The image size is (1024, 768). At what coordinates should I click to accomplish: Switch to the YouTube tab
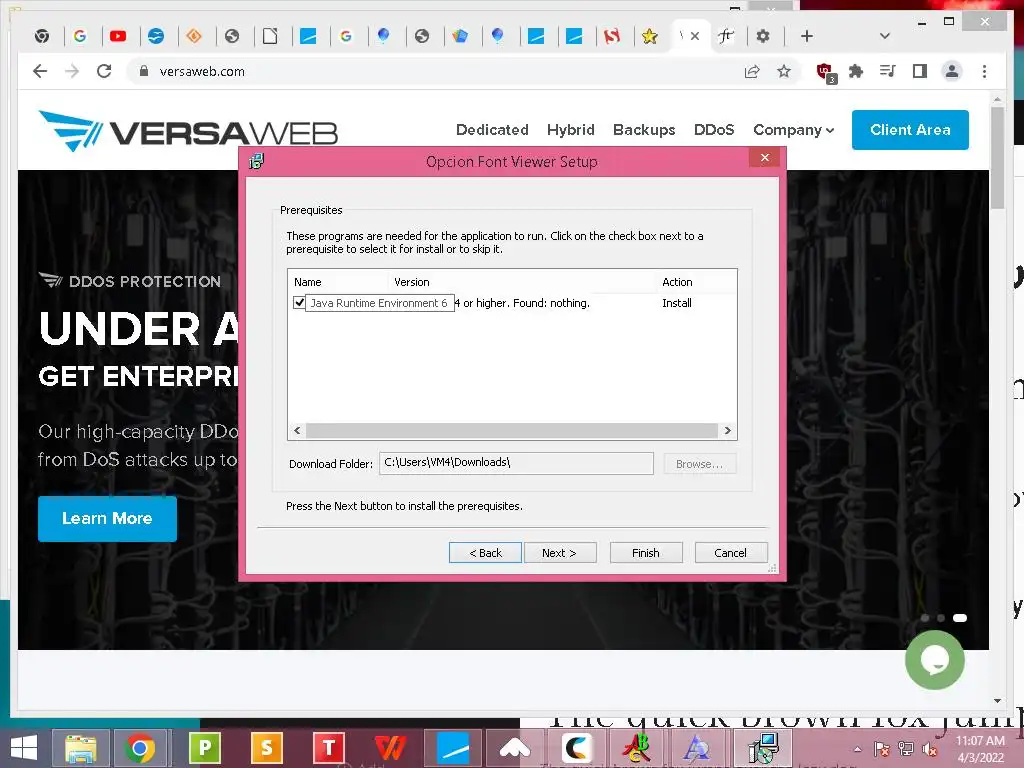click(118, 36)
